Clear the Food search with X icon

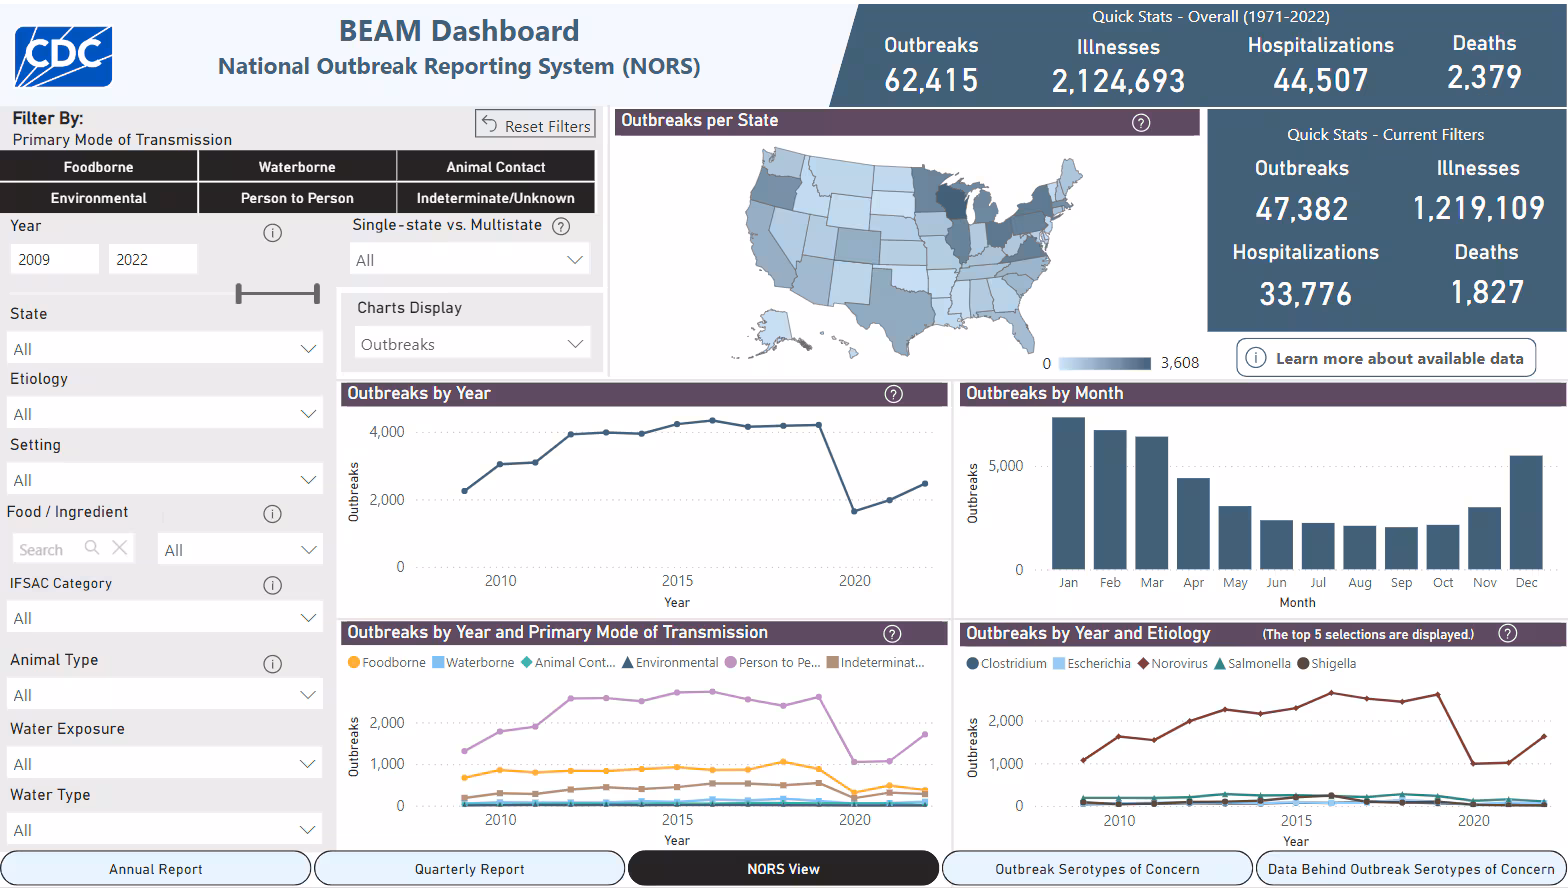point(120,548)
